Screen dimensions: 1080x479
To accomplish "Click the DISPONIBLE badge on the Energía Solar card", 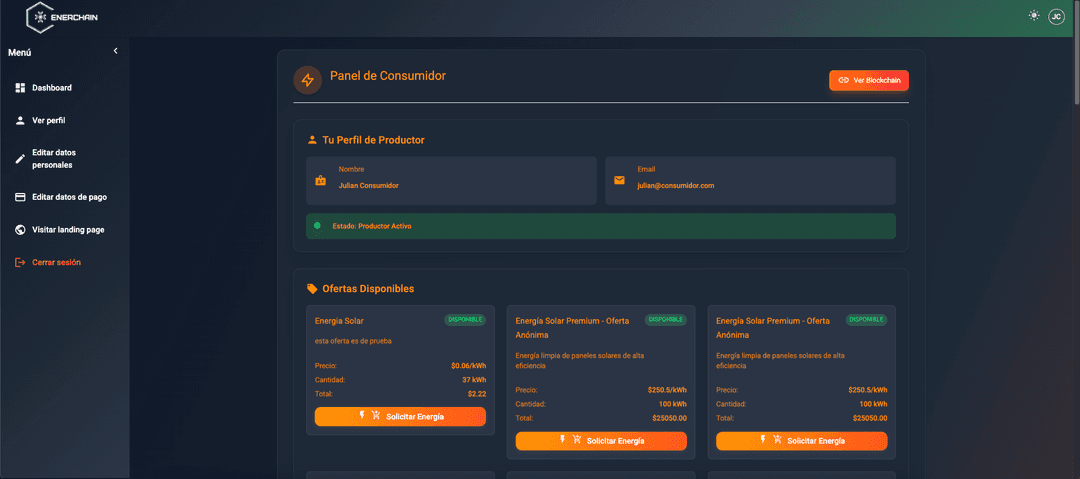I will click(465, 320).
